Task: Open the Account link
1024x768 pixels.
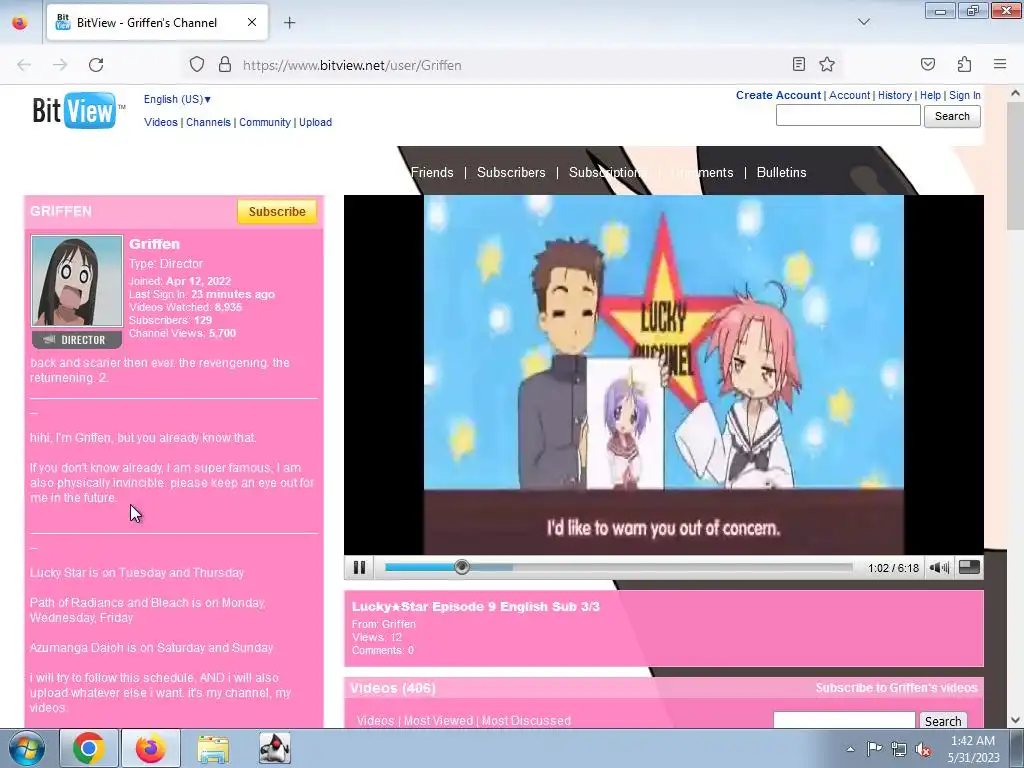Action: [849, 95]
